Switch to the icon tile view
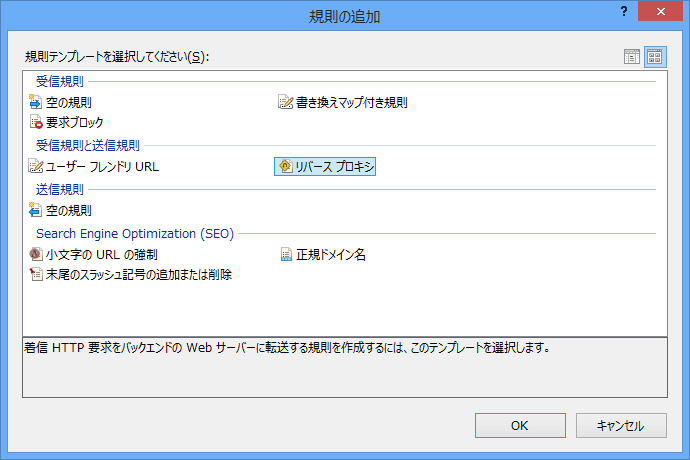 click(655, 57)
